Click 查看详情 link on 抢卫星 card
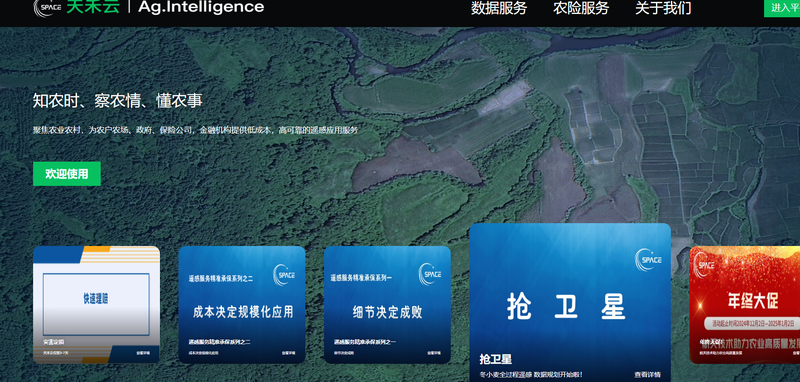The image size is (800, 382). pos(647,374)
